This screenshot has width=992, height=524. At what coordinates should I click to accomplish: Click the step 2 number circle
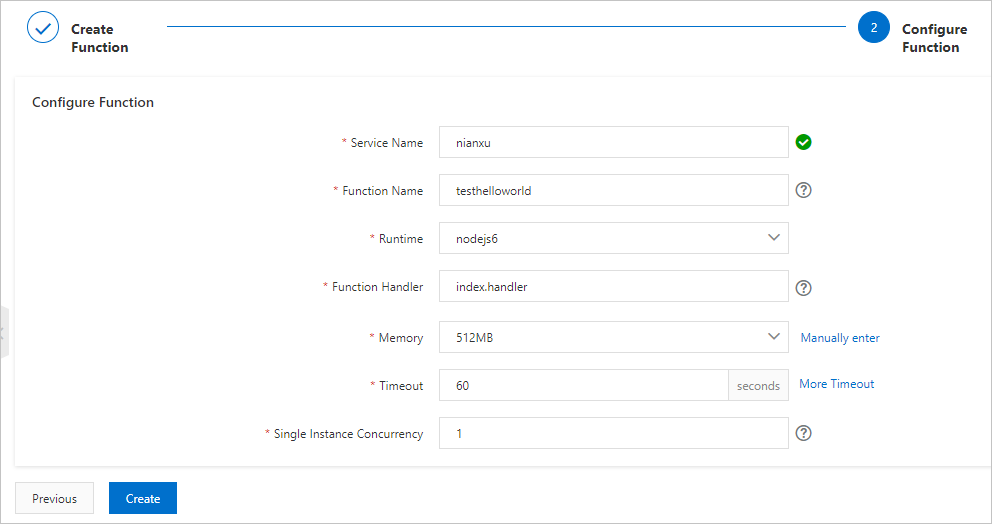tap(873, 28)
